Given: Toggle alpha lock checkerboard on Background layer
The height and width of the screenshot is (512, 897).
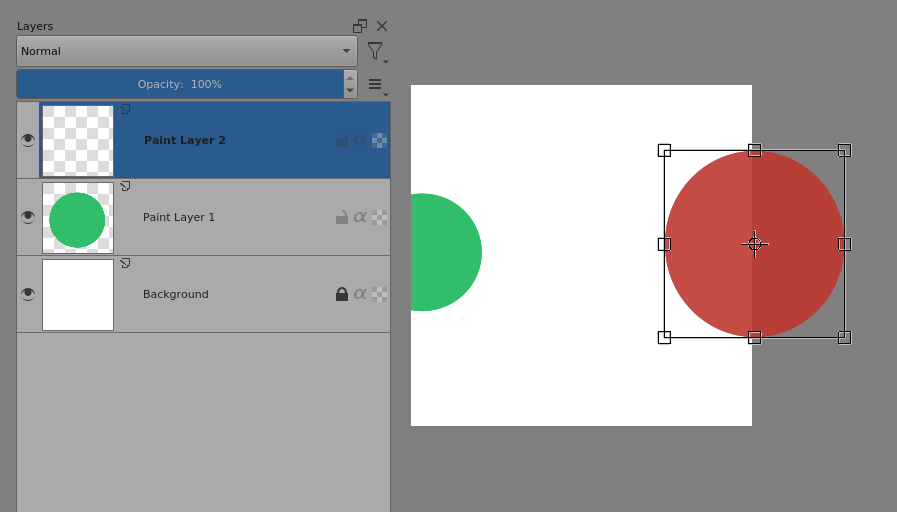Looking at the screenshot, I should coord(379,294).
